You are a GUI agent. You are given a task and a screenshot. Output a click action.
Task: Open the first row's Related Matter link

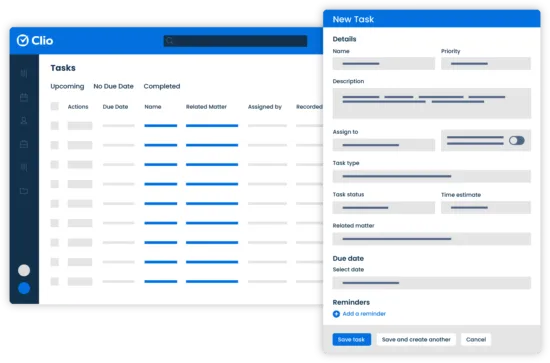click(212, 126)
